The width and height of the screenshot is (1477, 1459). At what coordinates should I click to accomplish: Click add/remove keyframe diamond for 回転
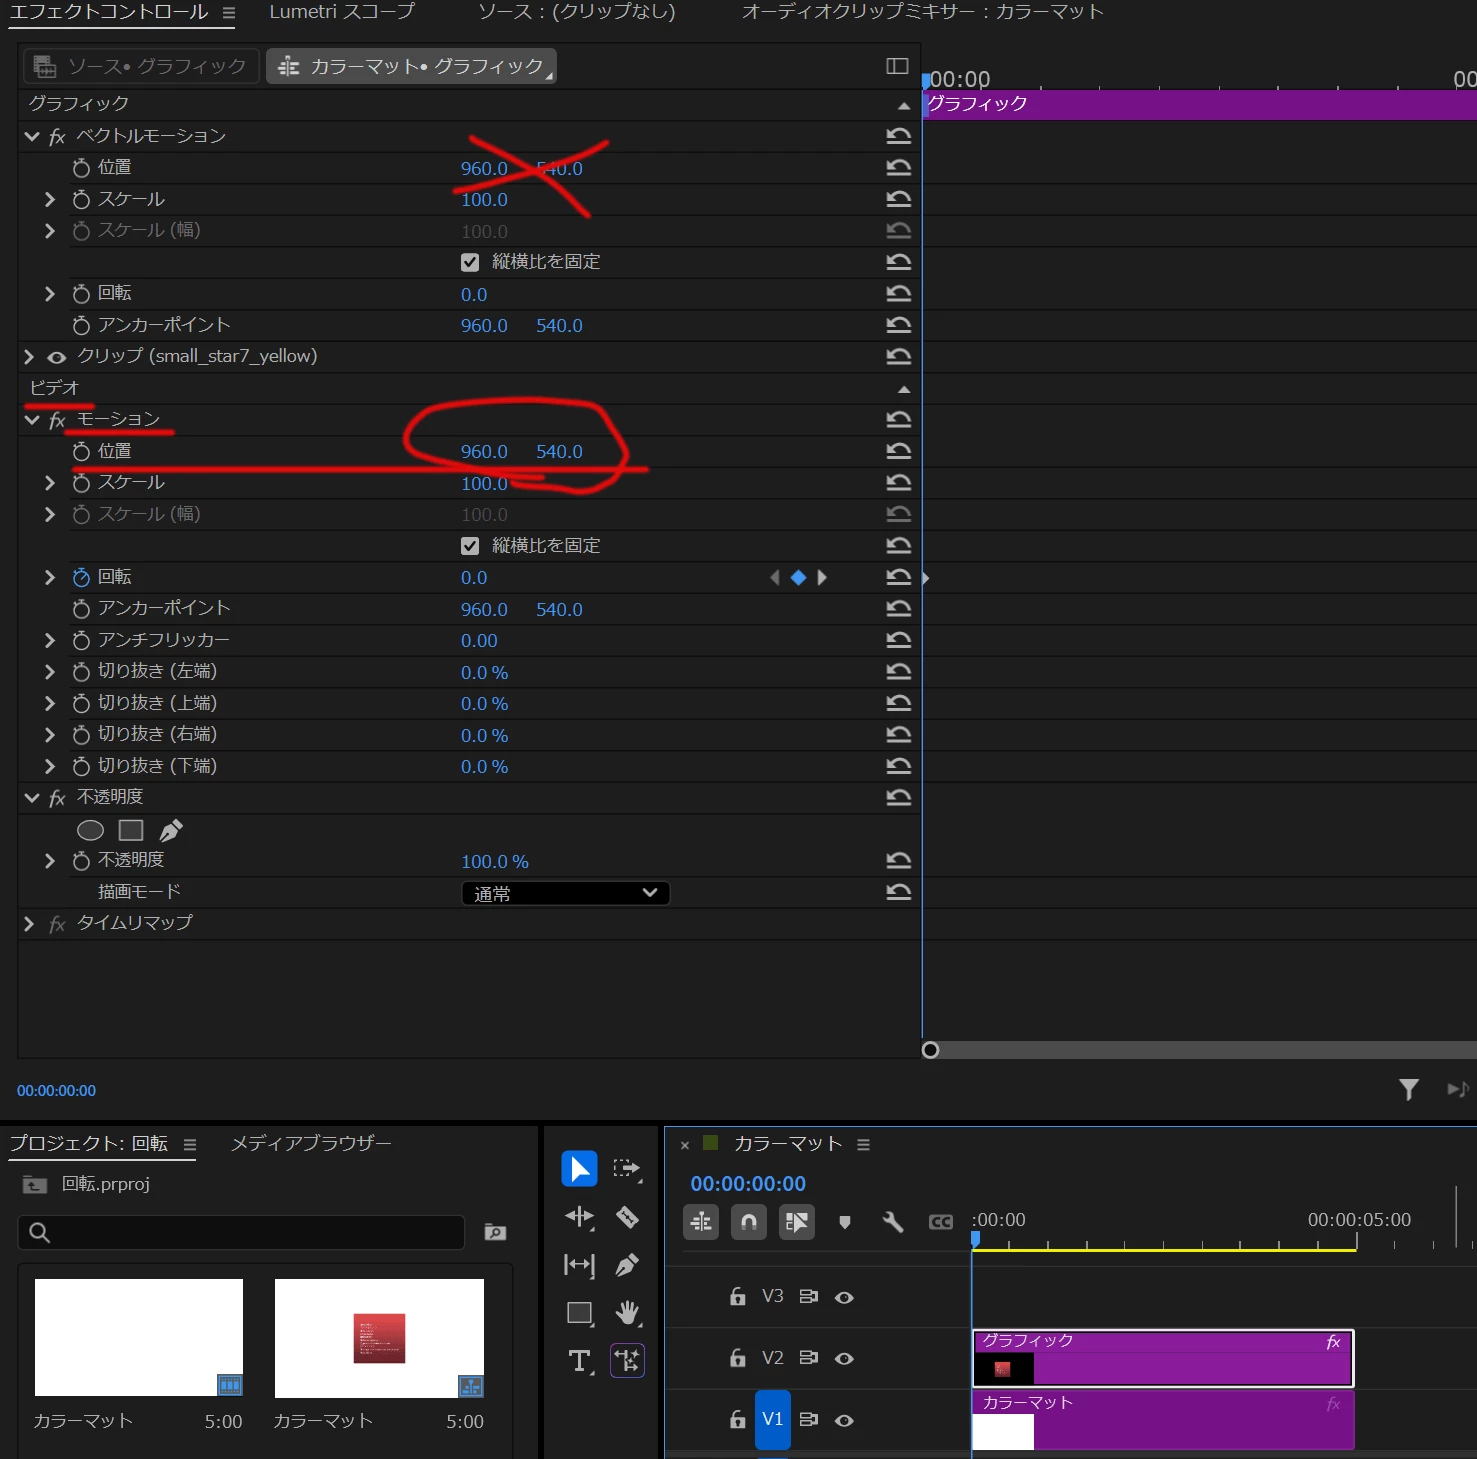point(798,577)
